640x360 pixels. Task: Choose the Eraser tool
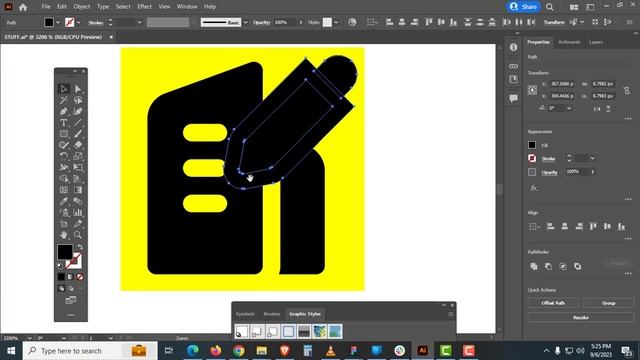click(x=78, y=145)
